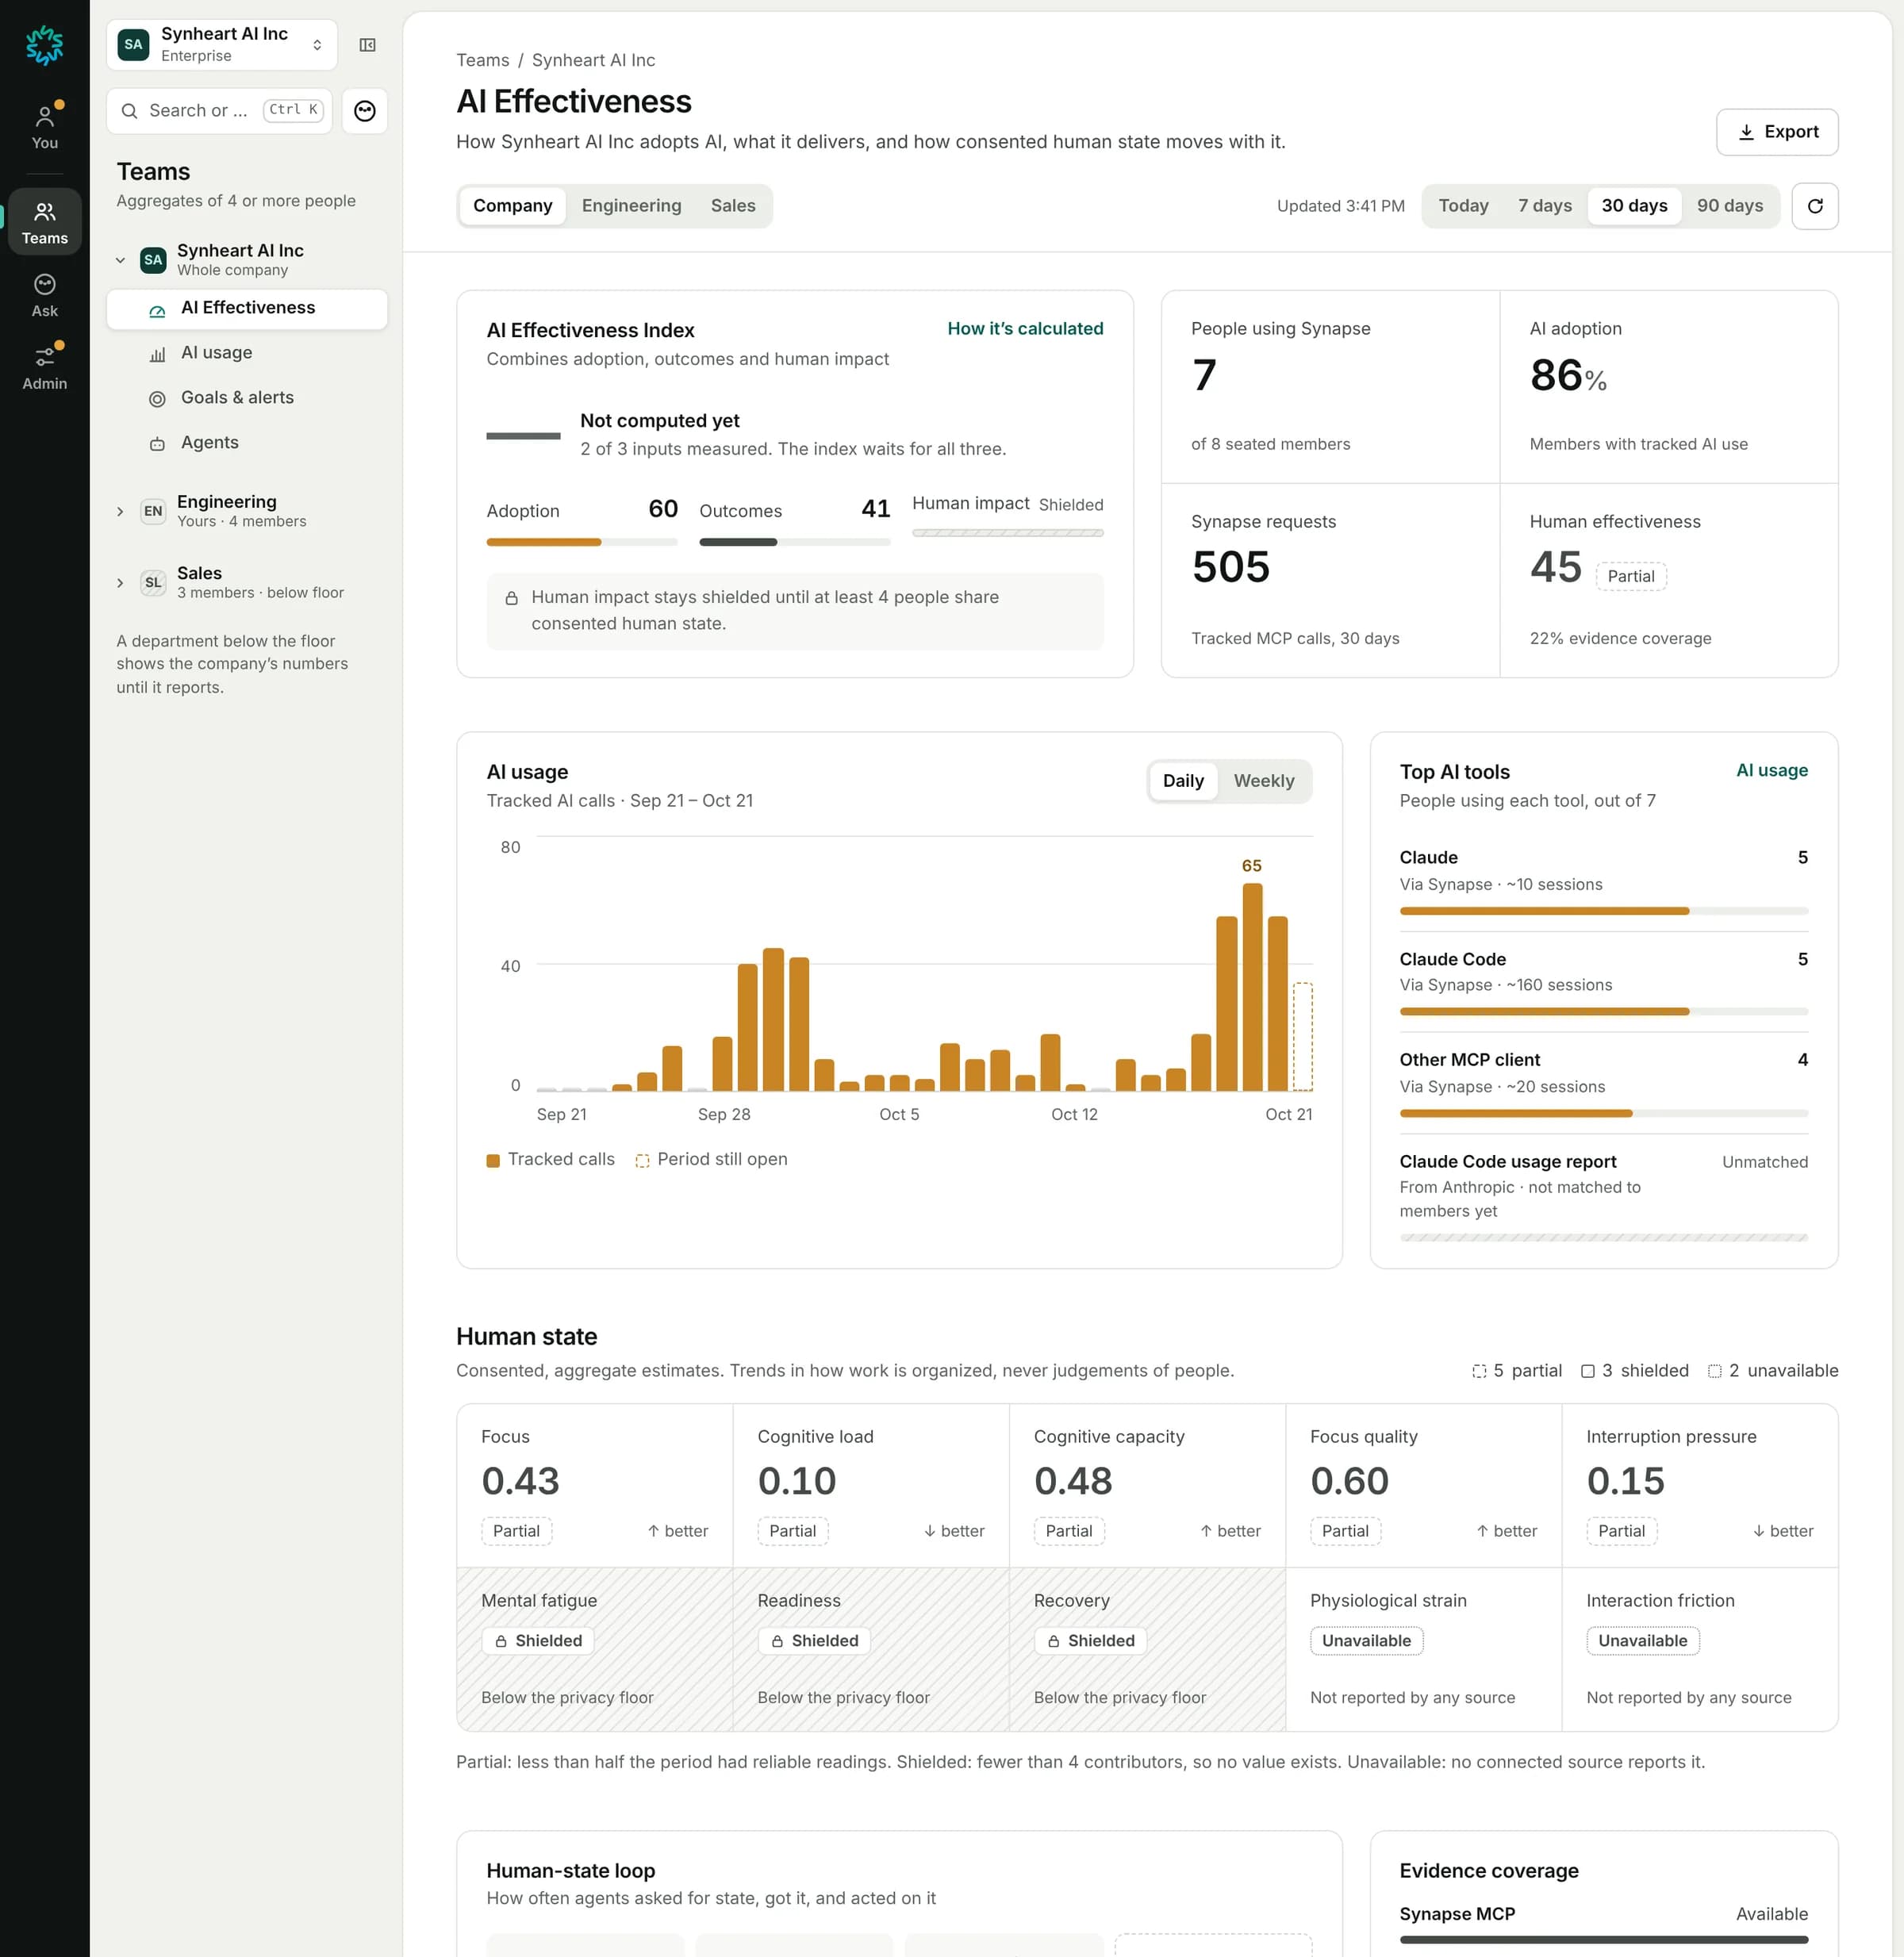The image size is (1904, 1957).
Task: Open Goals & alerts in the sidebar
Action: (247, 399)
